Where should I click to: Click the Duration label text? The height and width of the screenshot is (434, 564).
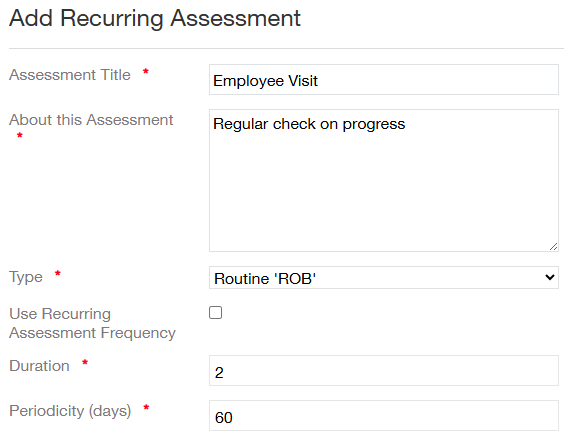(40, 366)
